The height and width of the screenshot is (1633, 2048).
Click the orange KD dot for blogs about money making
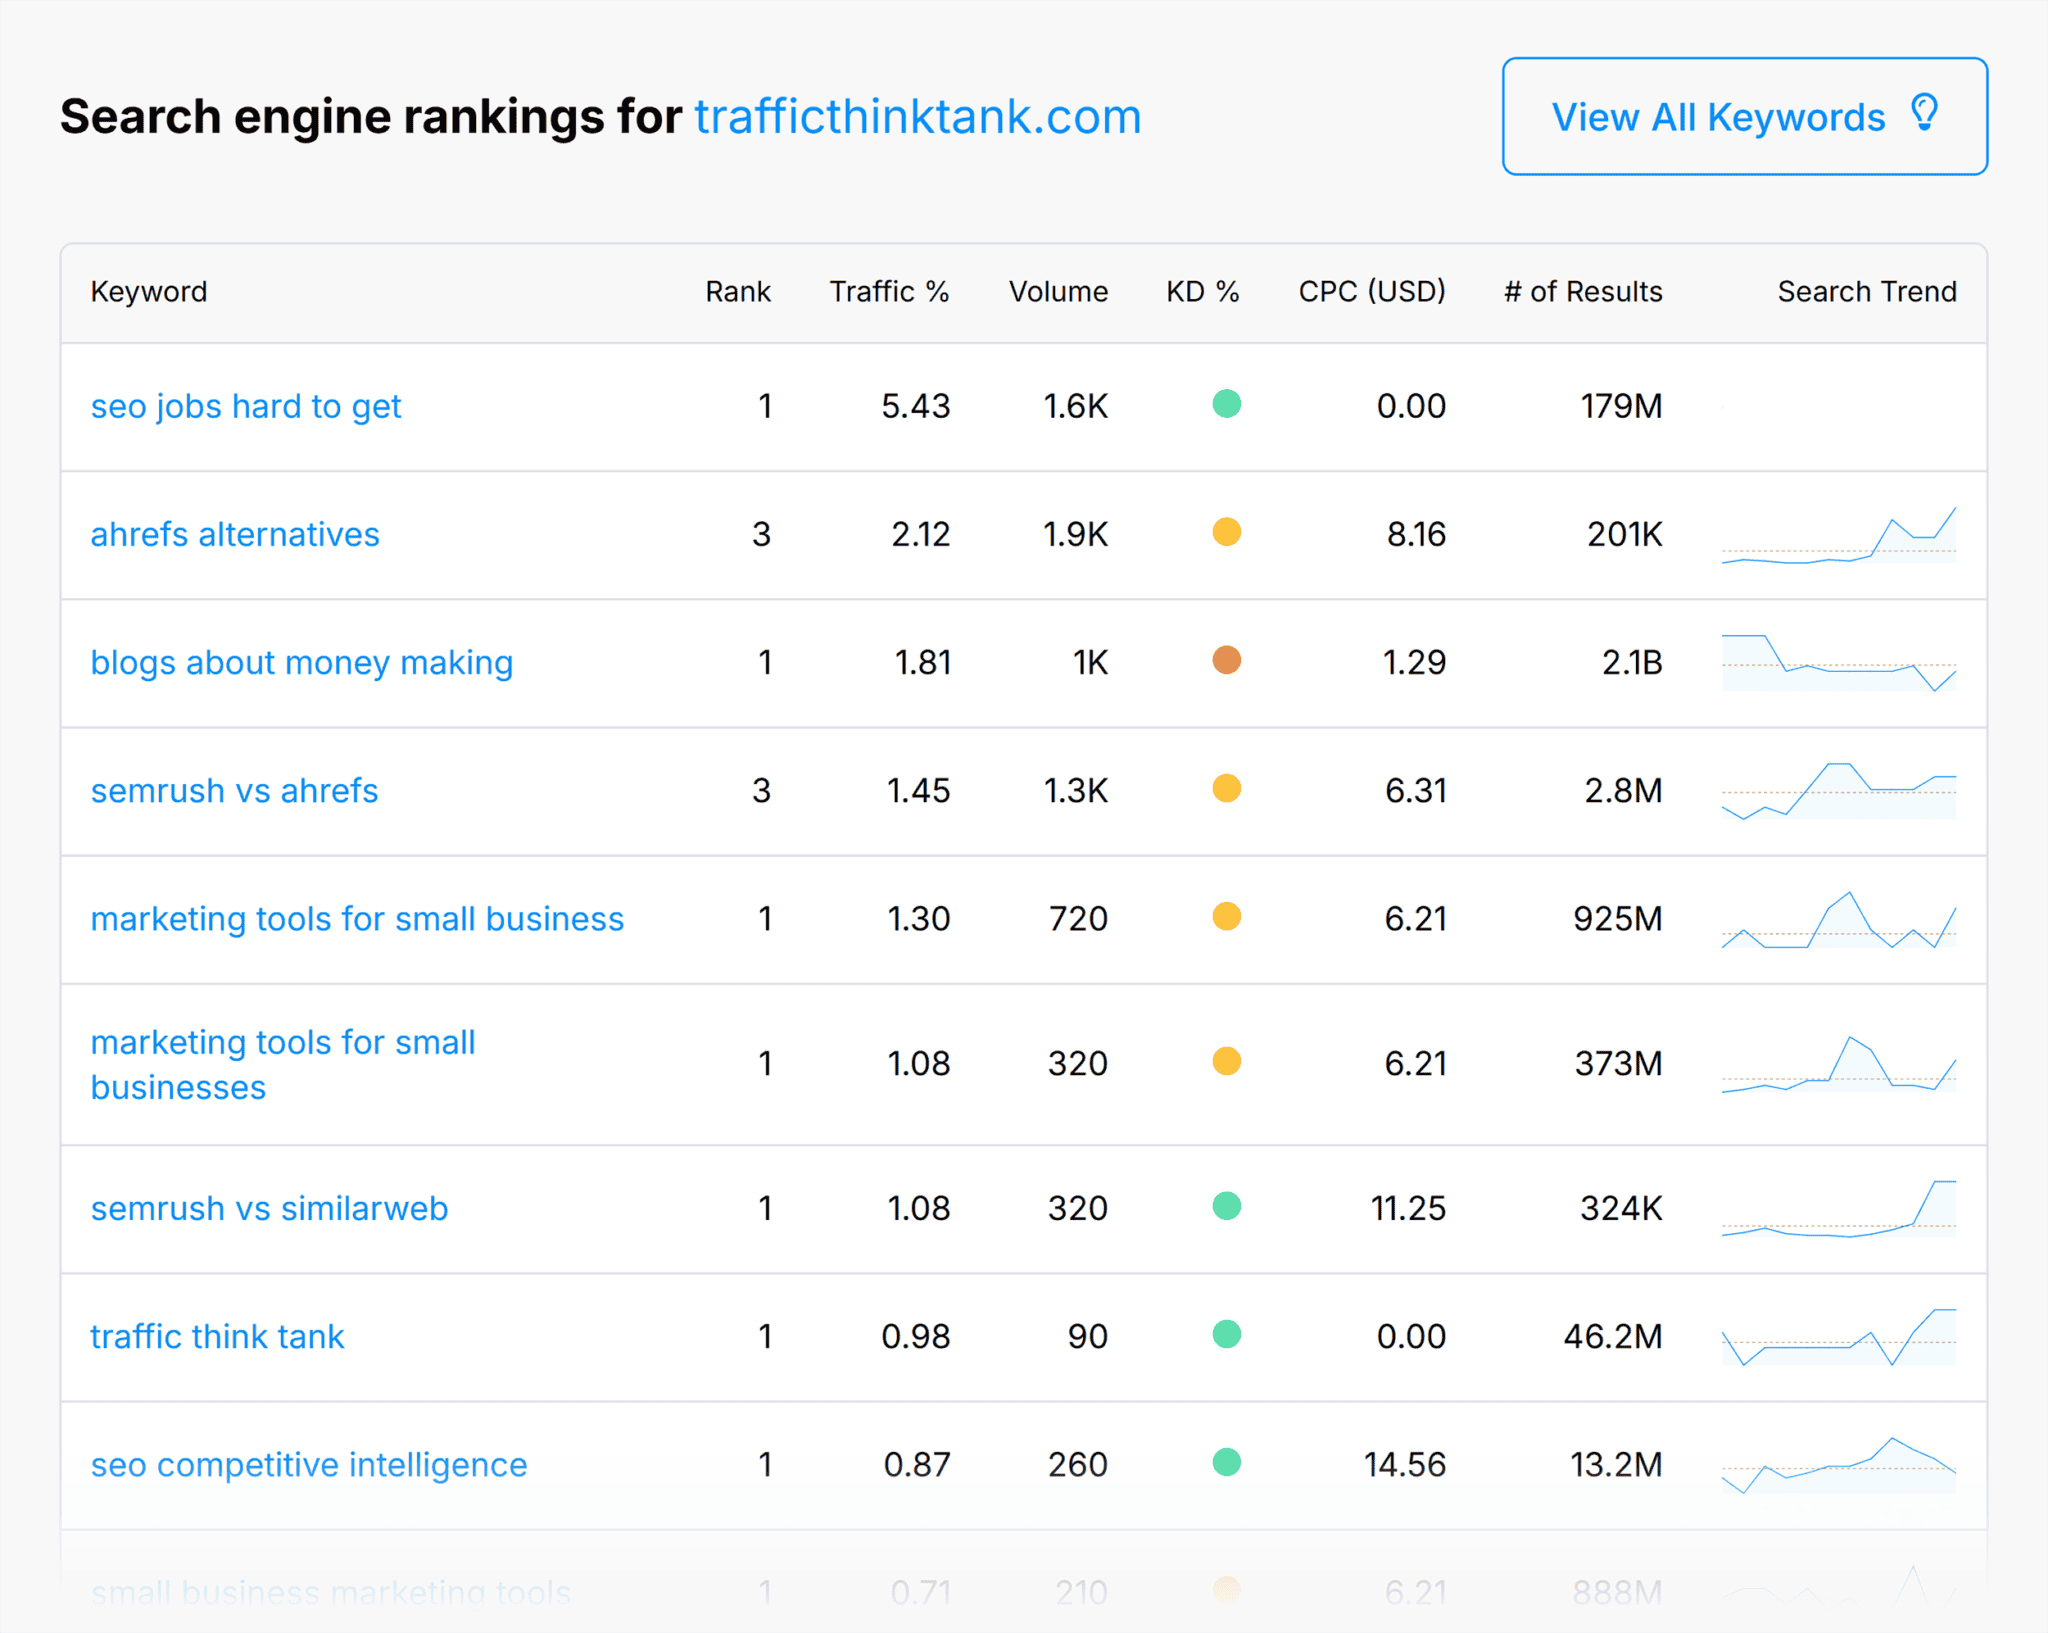point(1227,661)
